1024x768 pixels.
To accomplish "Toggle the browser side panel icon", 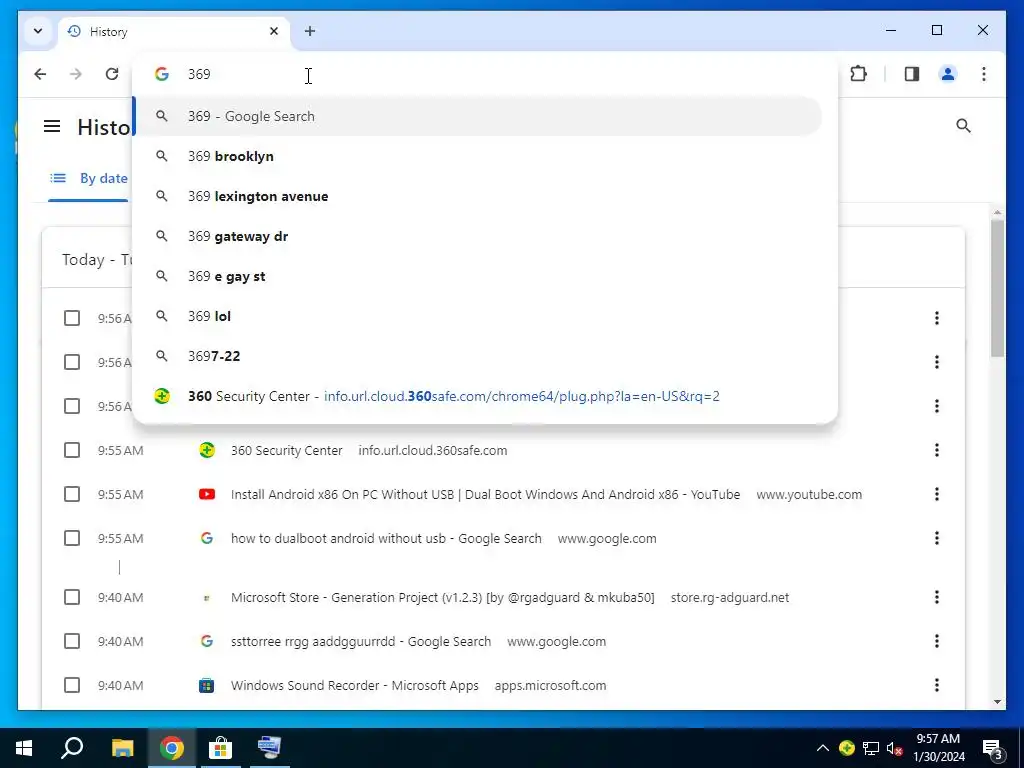I will coord(912,74).
